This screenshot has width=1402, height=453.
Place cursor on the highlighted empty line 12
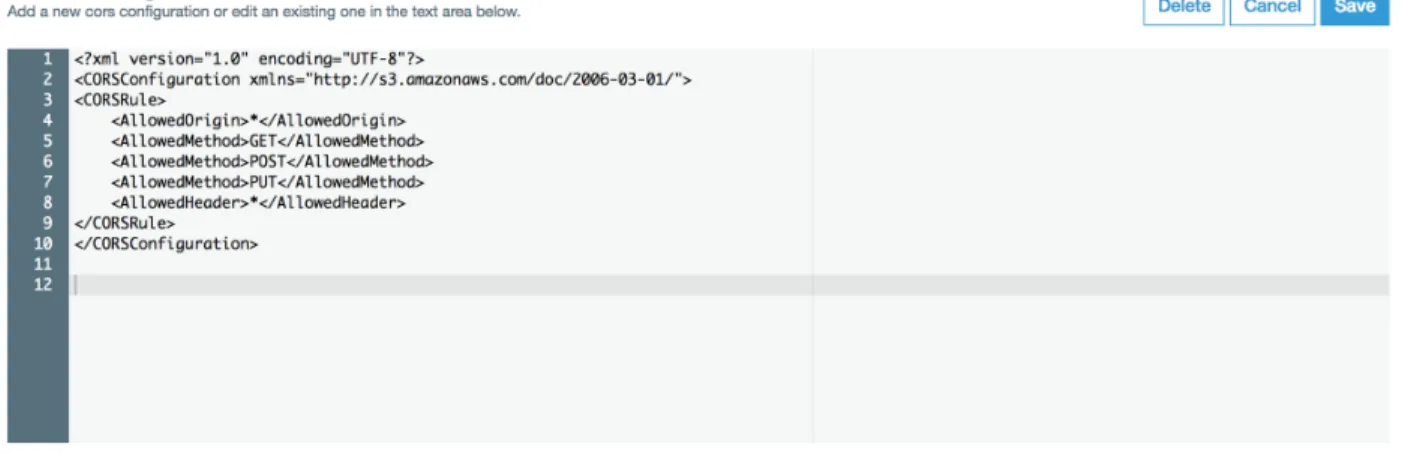click(x=729, y=285)
